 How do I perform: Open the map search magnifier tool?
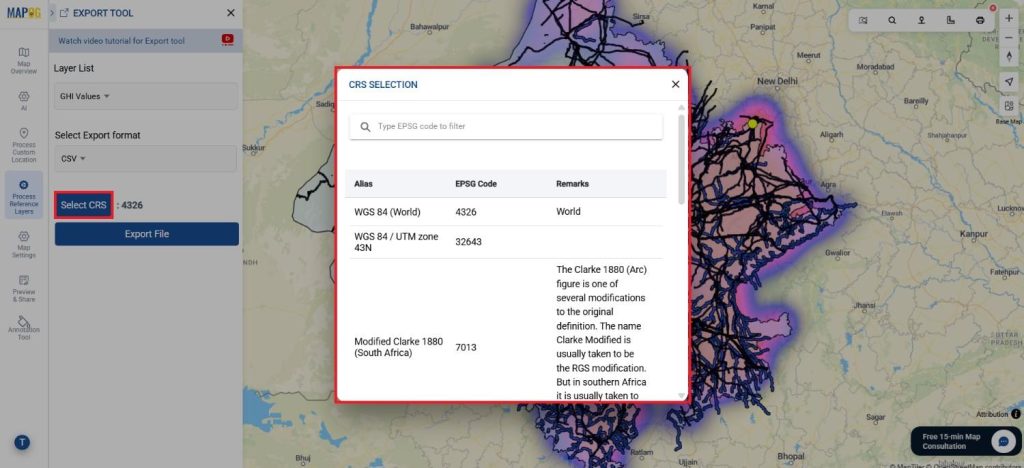(x=892, y=20)
